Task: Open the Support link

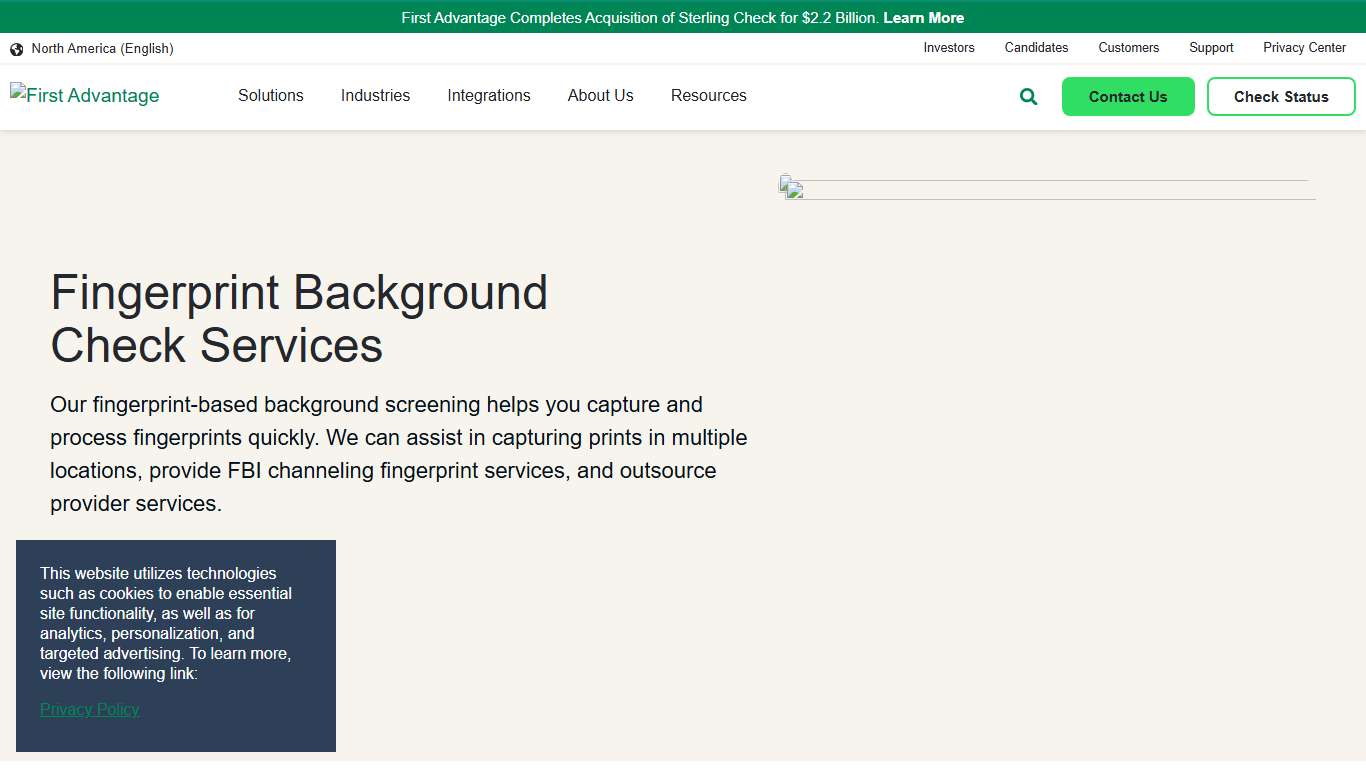Action: pos(1211,47)
